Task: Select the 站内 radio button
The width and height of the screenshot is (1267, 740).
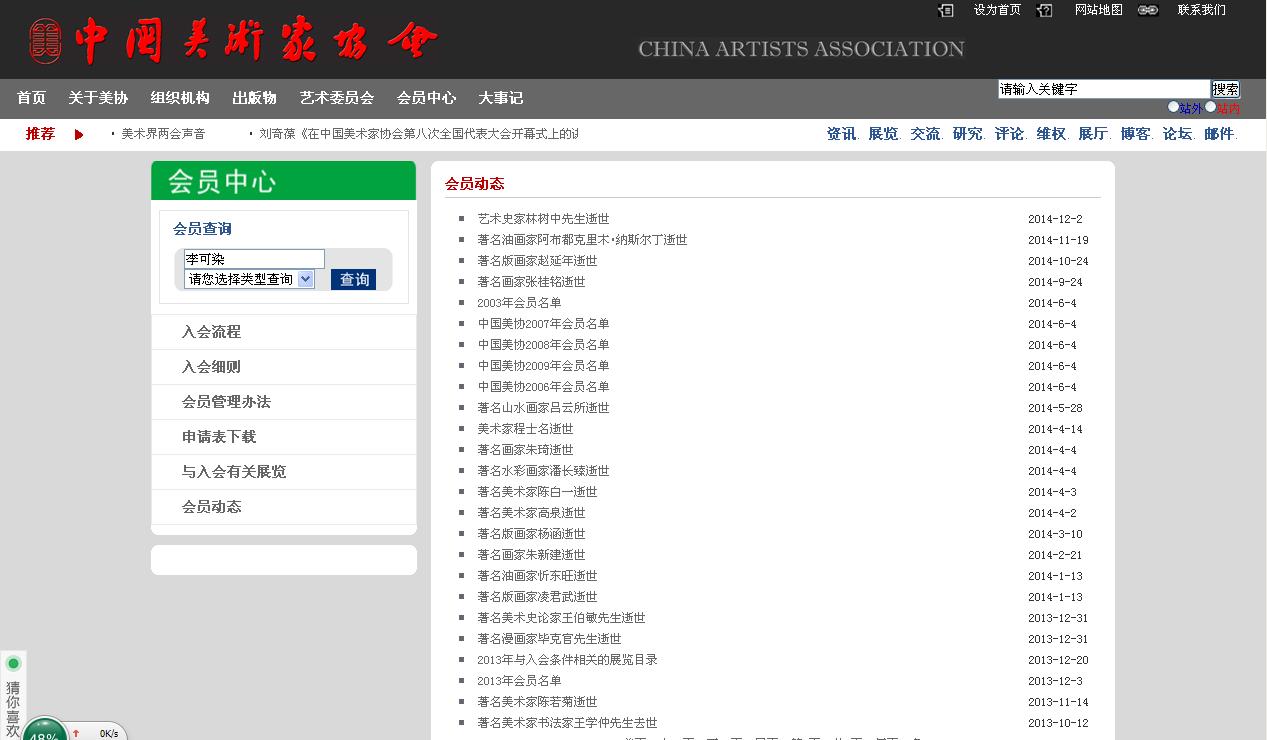Action: coord(1210,107)
